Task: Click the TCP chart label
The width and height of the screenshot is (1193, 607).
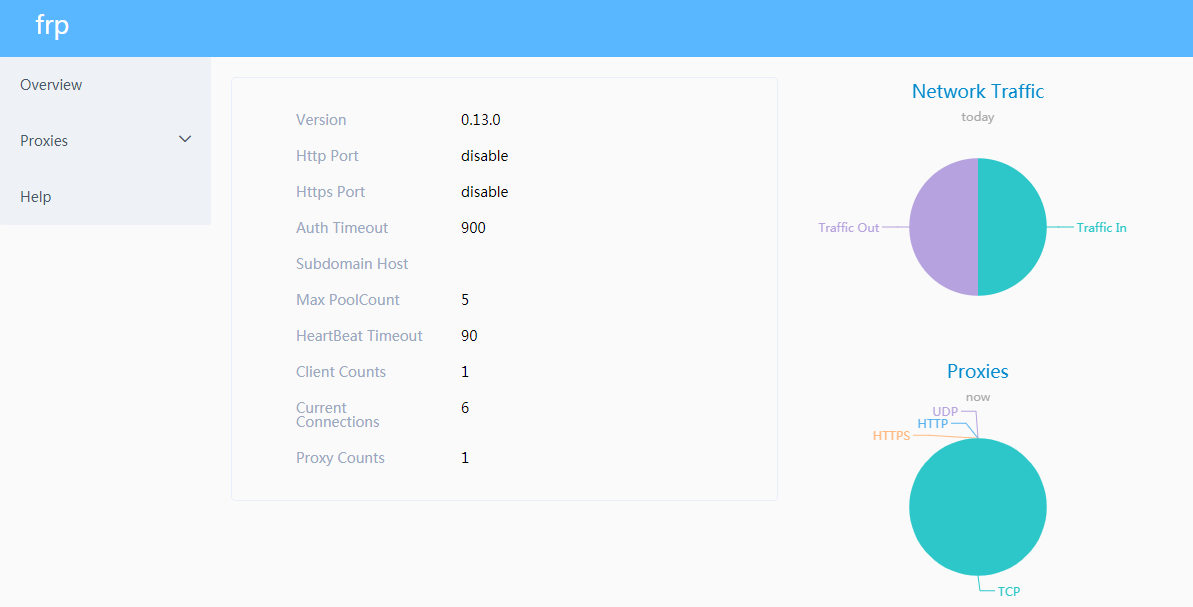Action: [1009, 591]
